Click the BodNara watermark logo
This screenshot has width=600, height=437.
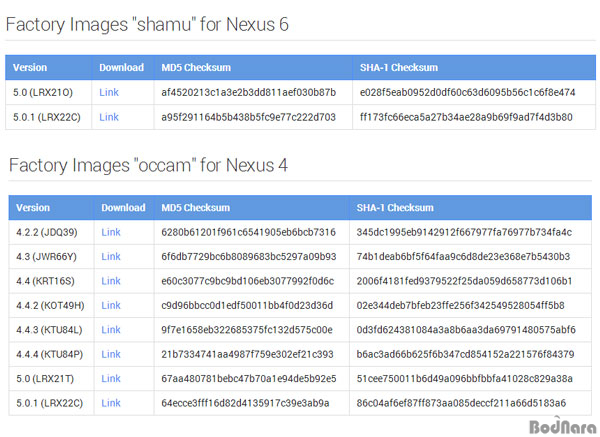pos(562,426)
